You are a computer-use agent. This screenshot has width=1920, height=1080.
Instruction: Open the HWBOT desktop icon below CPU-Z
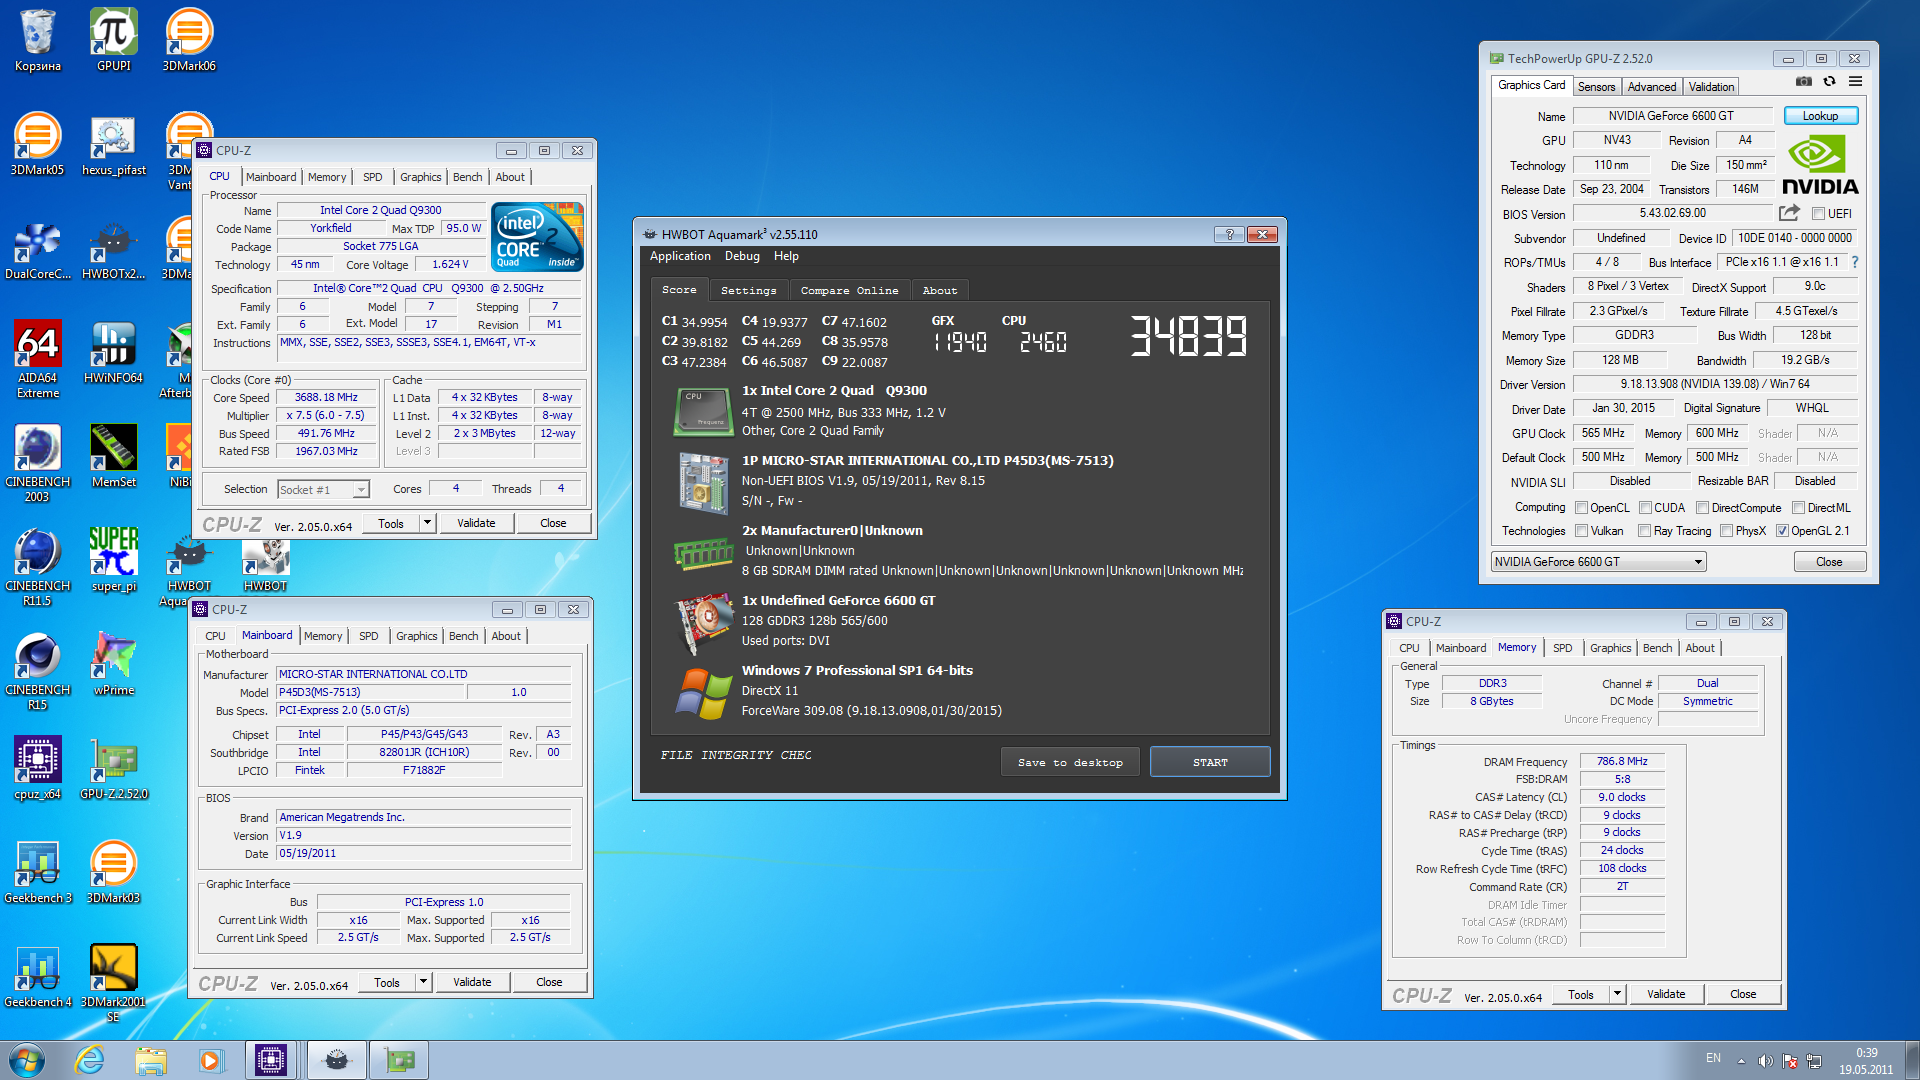click(x=265, y=566)
